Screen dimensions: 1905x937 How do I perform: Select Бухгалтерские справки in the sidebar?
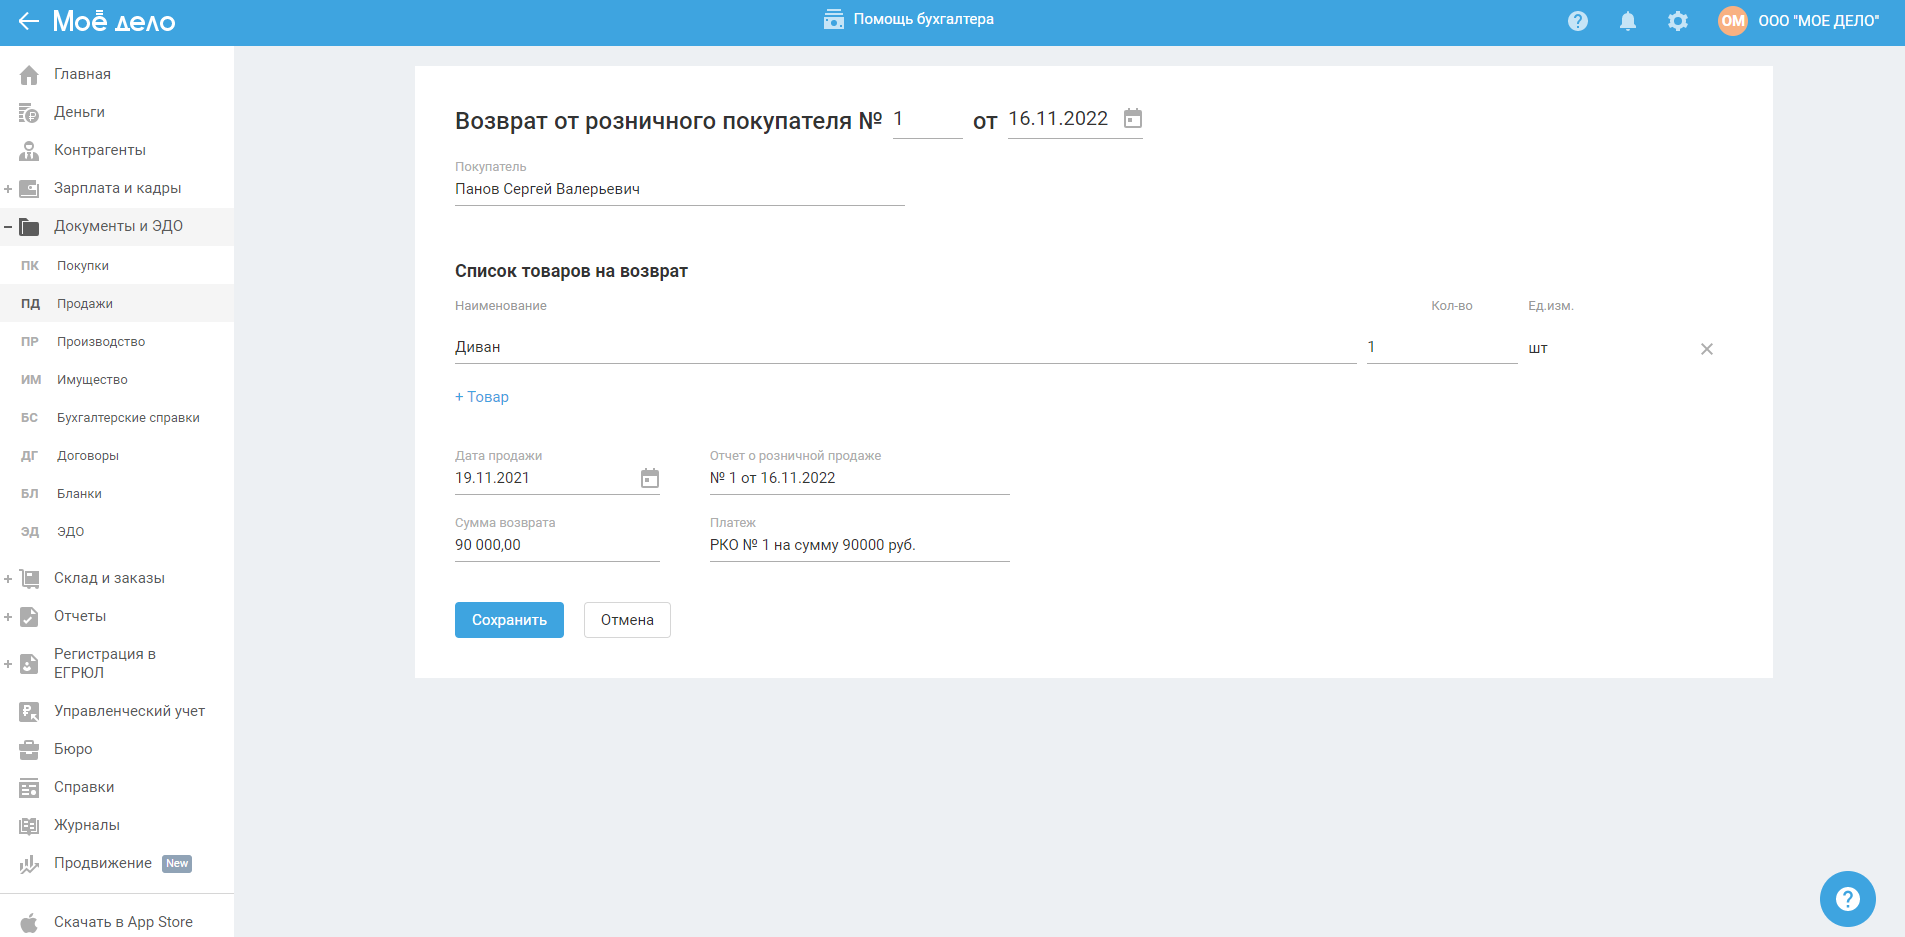coord(128,418)
